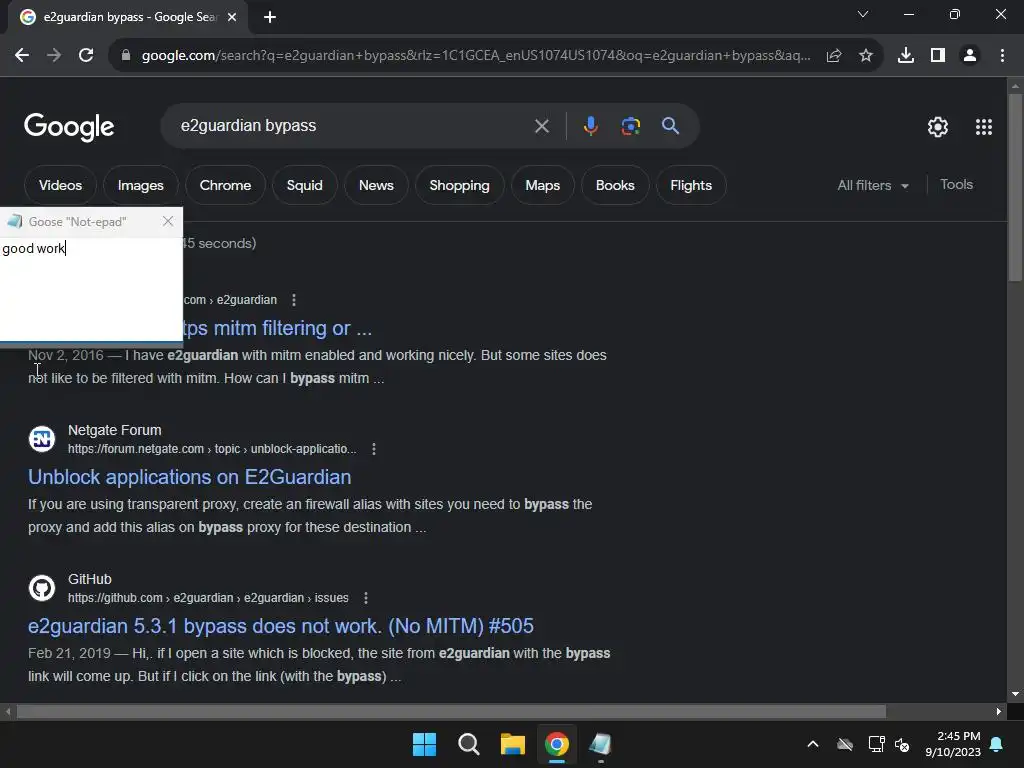Screen dimensions: 1024x768
Task: Reload the current page
Action: coord(86,56)
